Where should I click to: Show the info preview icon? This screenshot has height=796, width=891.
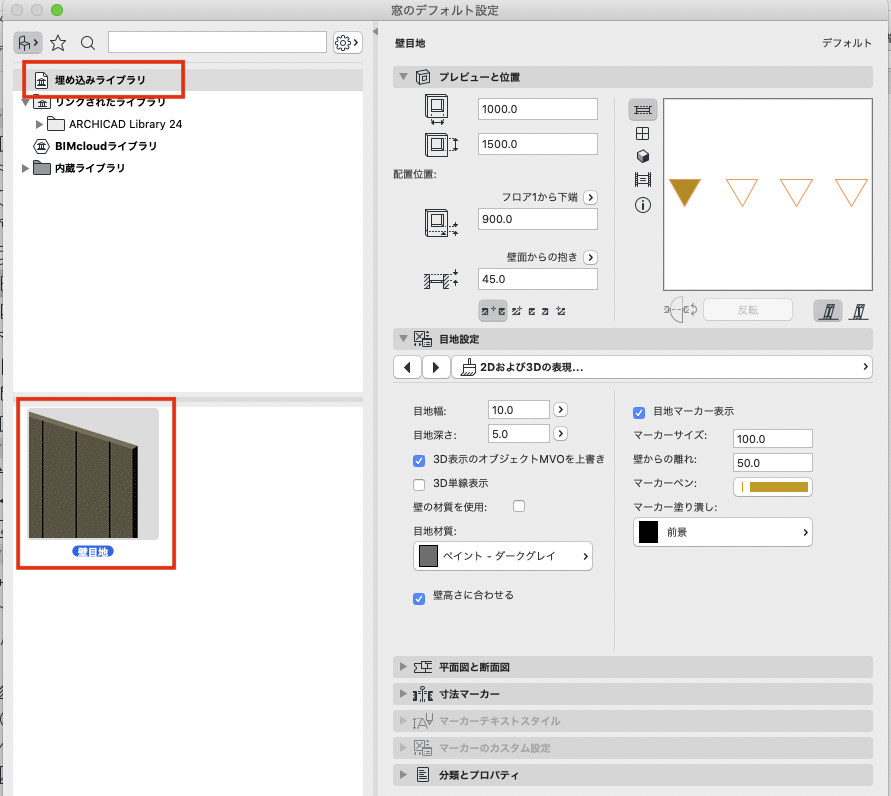pyautogui.click(x=643, y=205)
